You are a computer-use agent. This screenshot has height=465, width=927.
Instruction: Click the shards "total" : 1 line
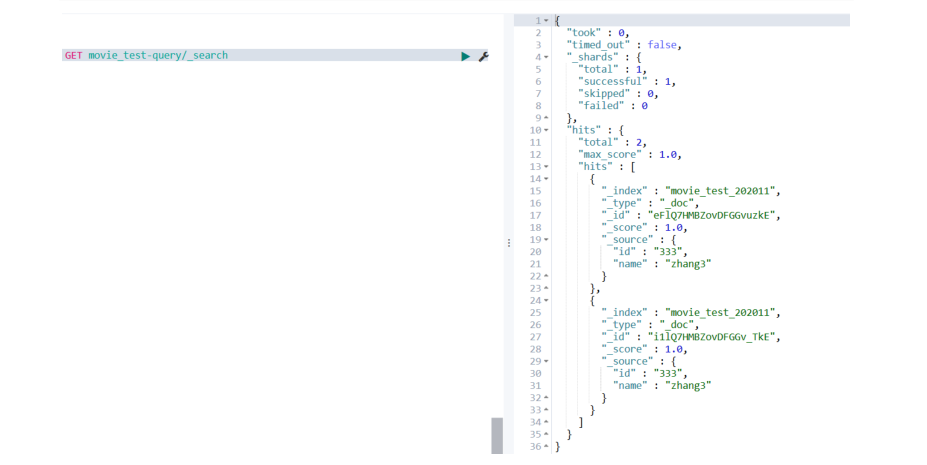point(612,69)
